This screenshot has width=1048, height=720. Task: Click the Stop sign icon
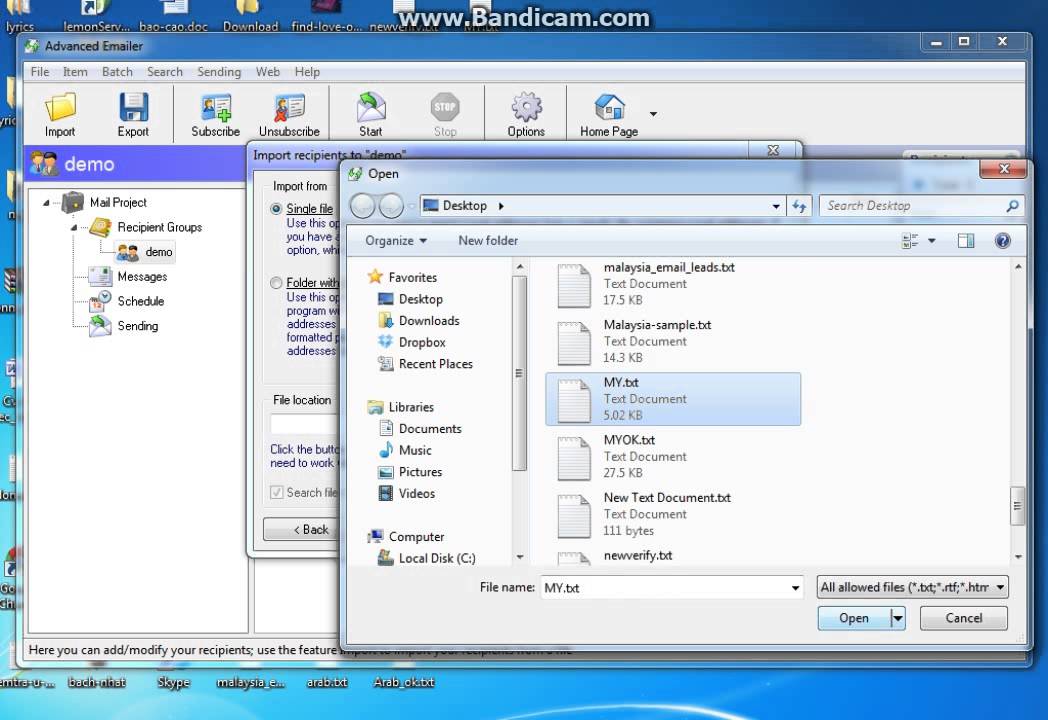(x=445, y=107)
